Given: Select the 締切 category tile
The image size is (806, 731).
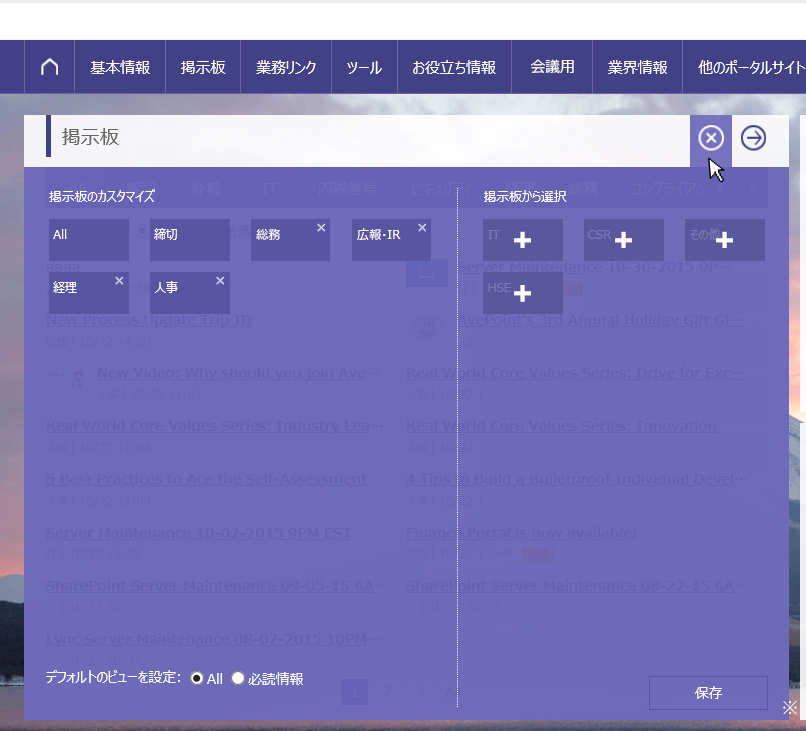Looking at the screenshot, I should pos(190,240).
